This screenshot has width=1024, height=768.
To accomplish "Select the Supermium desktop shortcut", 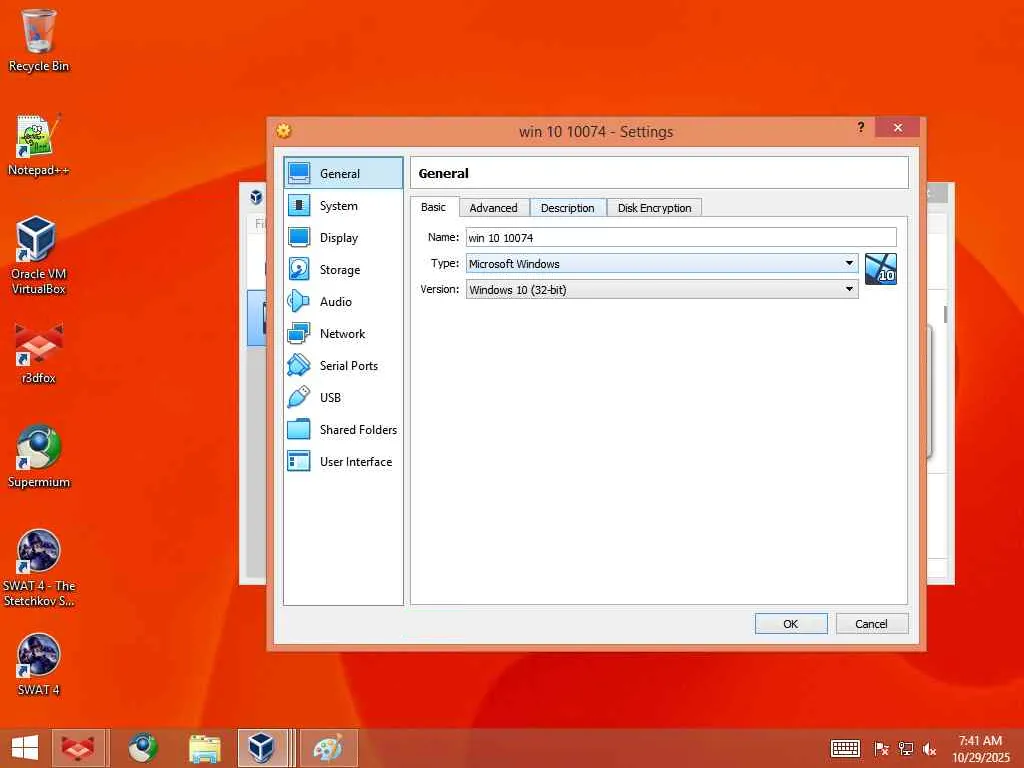I will (39, 457).
